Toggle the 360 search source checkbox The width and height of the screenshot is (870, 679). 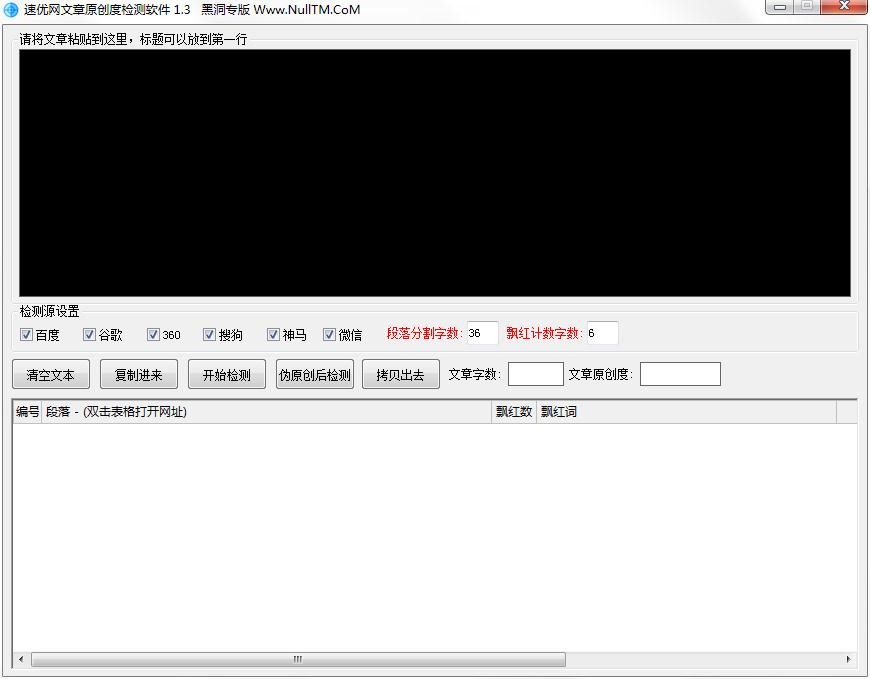pyautogui.click(x=153, y=334)
